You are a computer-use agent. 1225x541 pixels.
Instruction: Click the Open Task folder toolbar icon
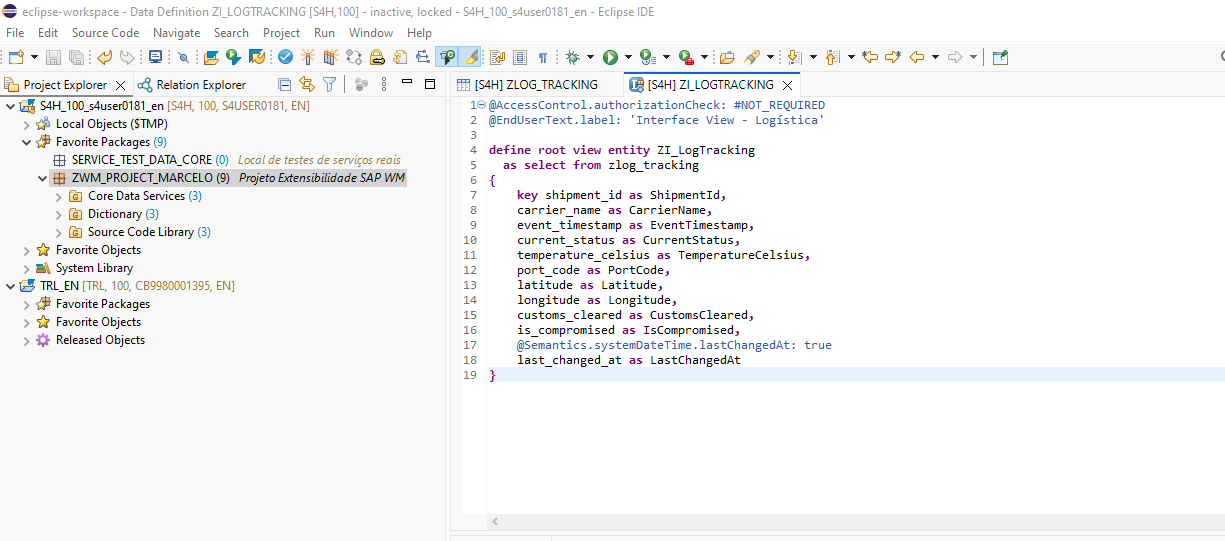(727, 57)
